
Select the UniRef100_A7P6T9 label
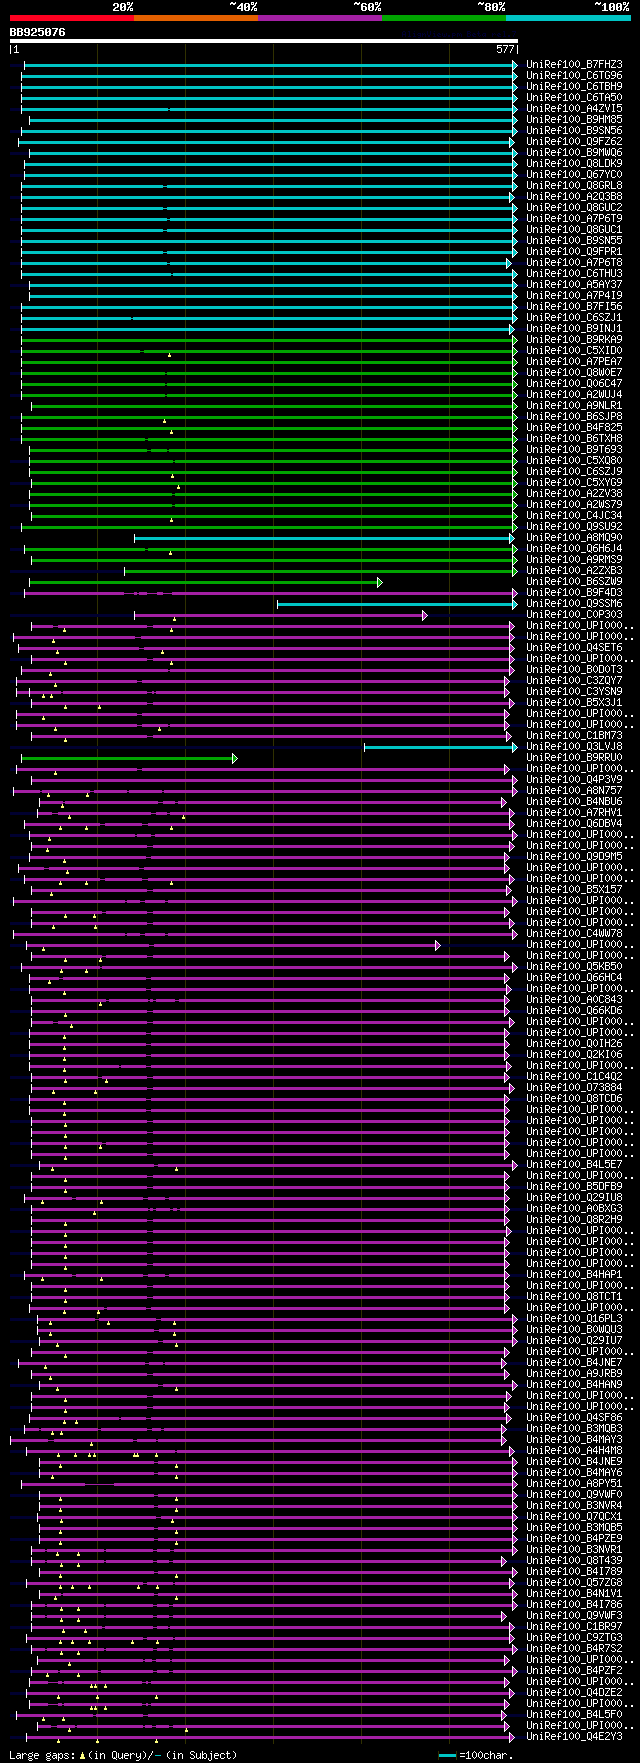(574, 219)
